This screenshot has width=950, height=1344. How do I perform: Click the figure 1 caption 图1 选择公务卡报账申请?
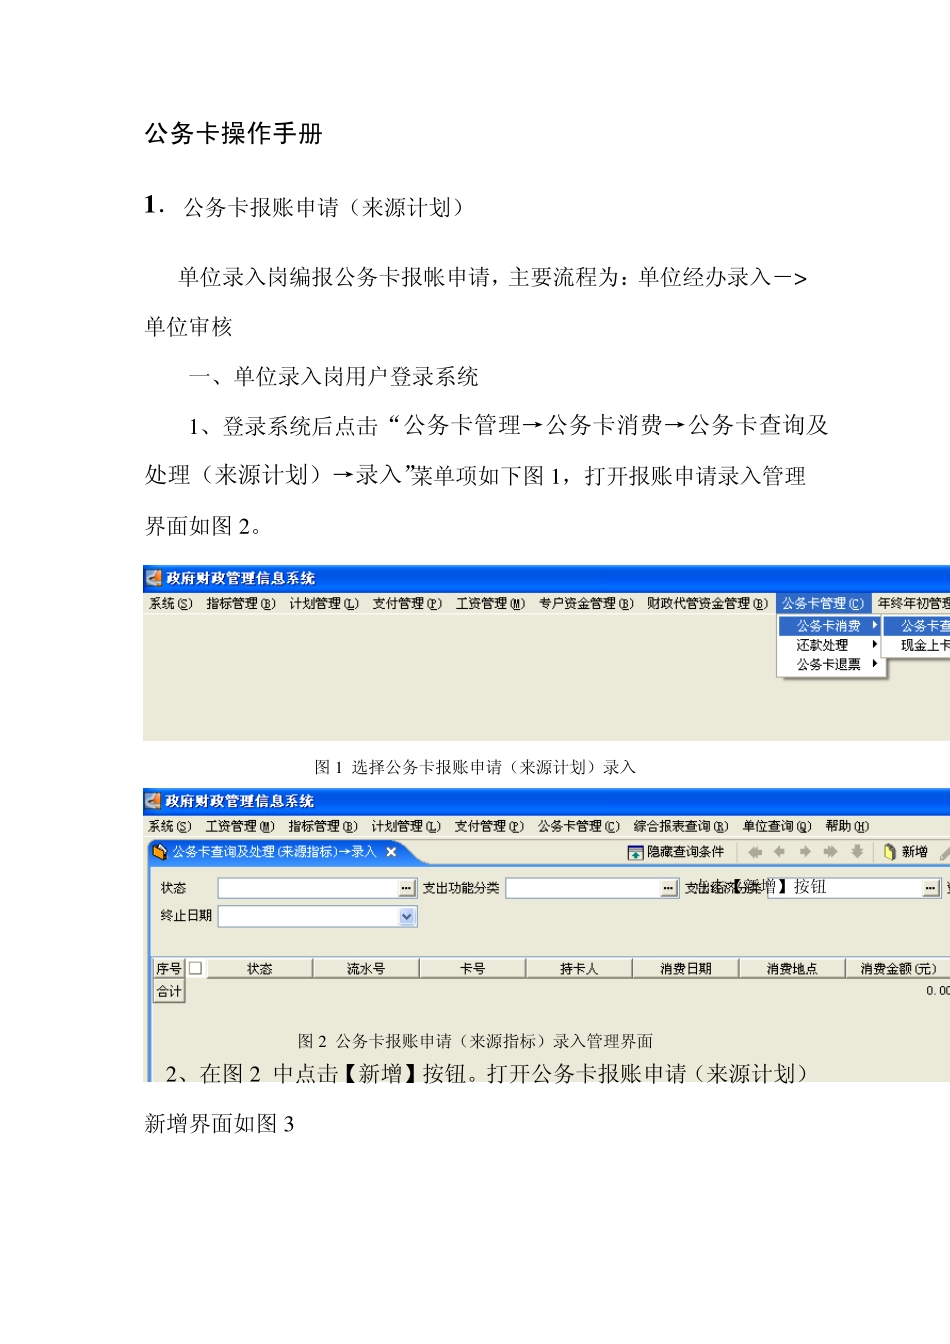pyautogui.click(x=475, y=767)
